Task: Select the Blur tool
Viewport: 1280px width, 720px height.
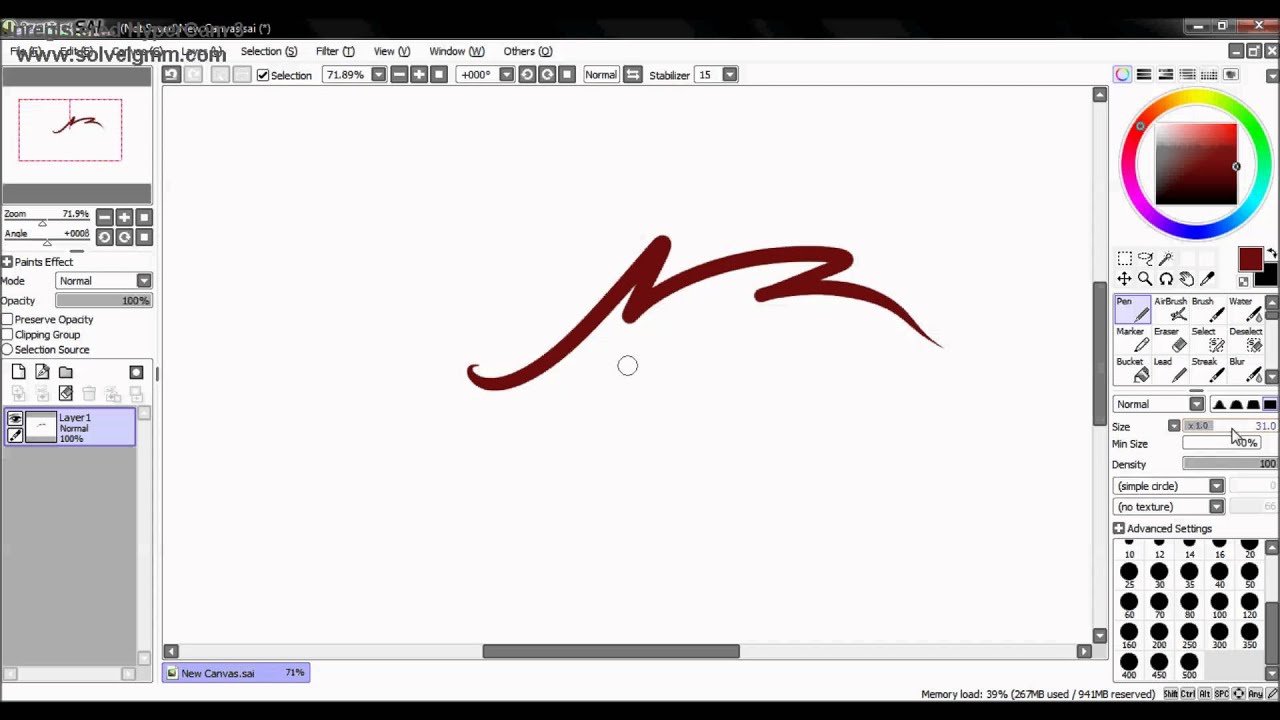Action: point(1244,370)
